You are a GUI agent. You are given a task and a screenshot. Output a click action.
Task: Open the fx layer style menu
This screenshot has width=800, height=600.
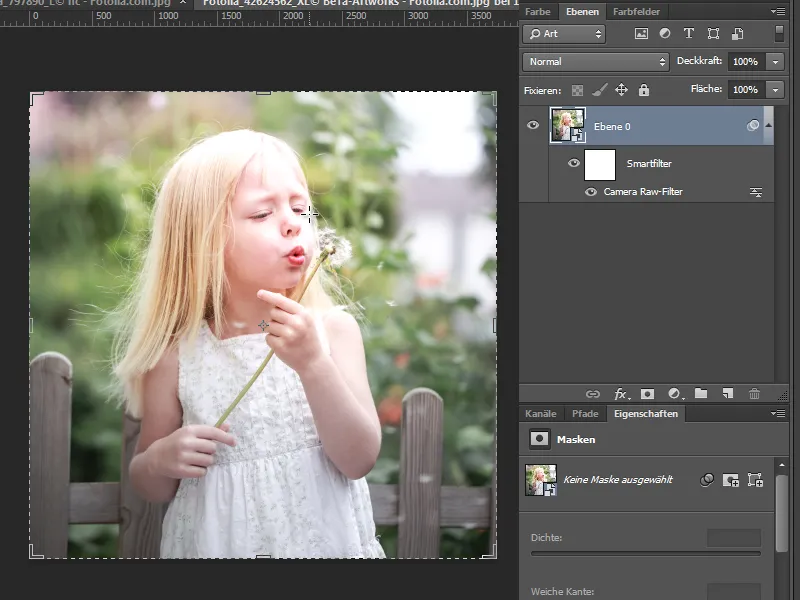coord(621,394)
